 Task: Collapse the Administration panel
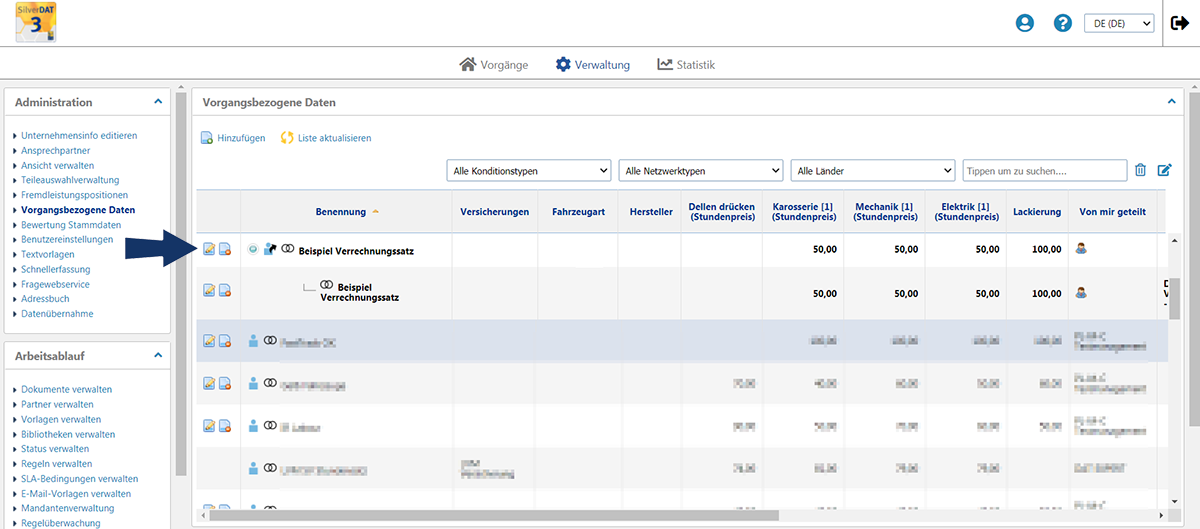(x=157, y=102)
